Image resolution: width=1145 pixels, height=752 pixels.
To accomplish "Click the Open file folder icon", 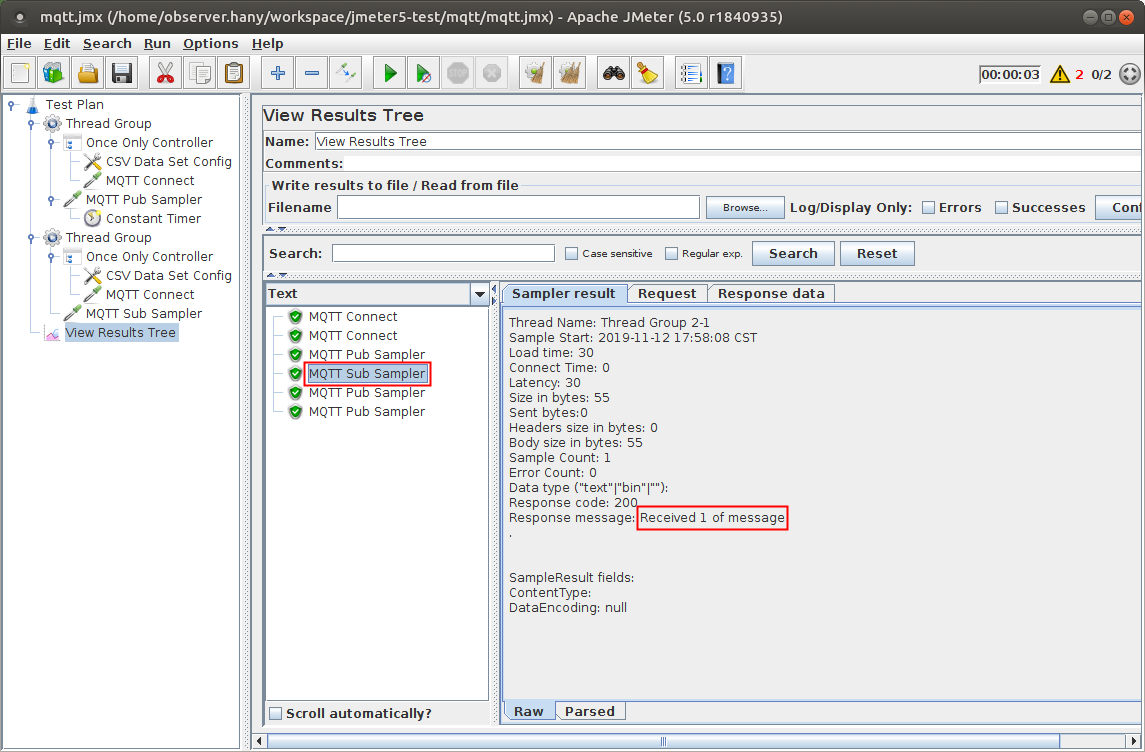I will click(88, 73).
